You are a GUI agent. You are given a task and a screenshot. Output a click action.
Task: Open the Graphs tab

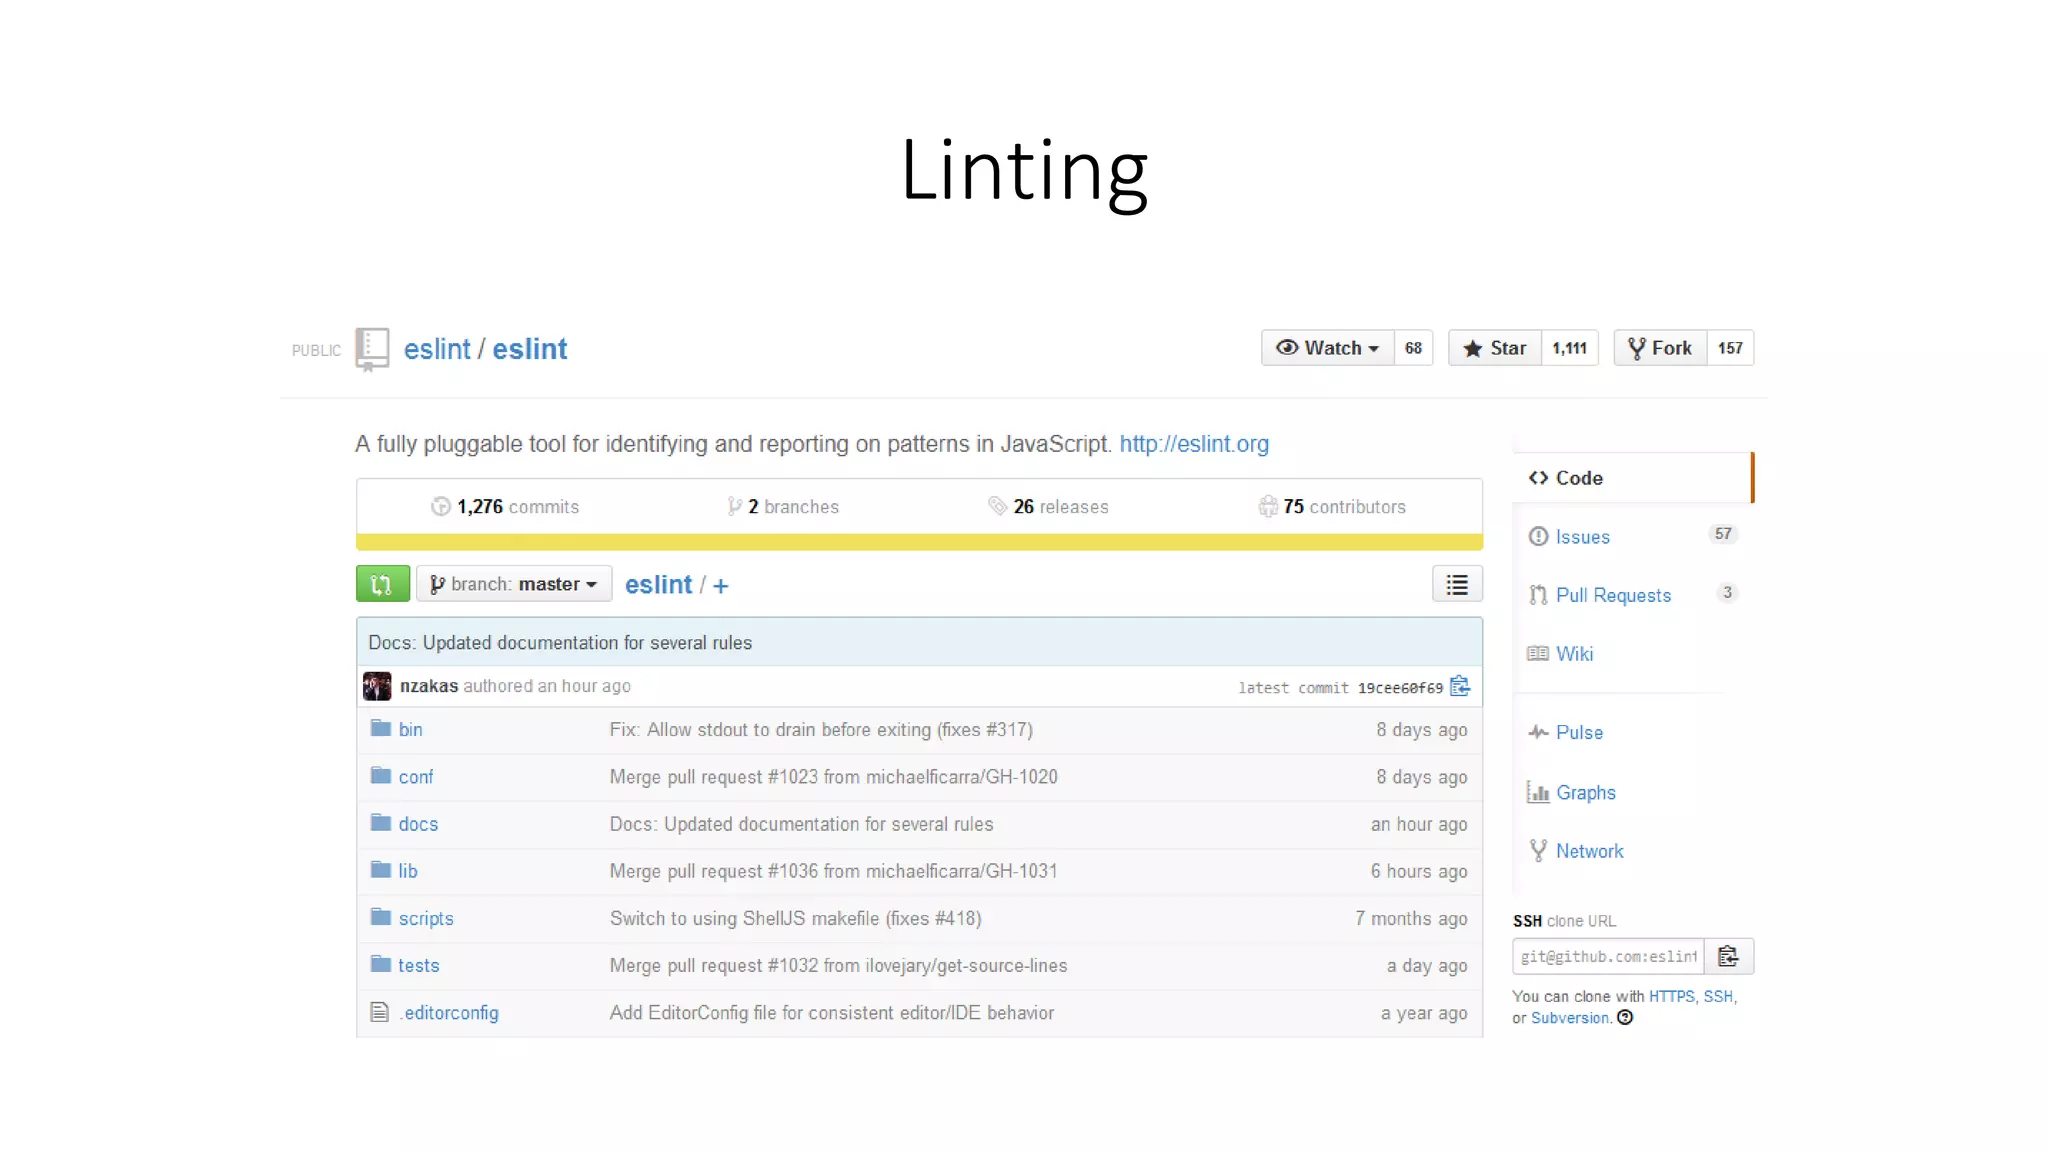tap(1585, 793)
